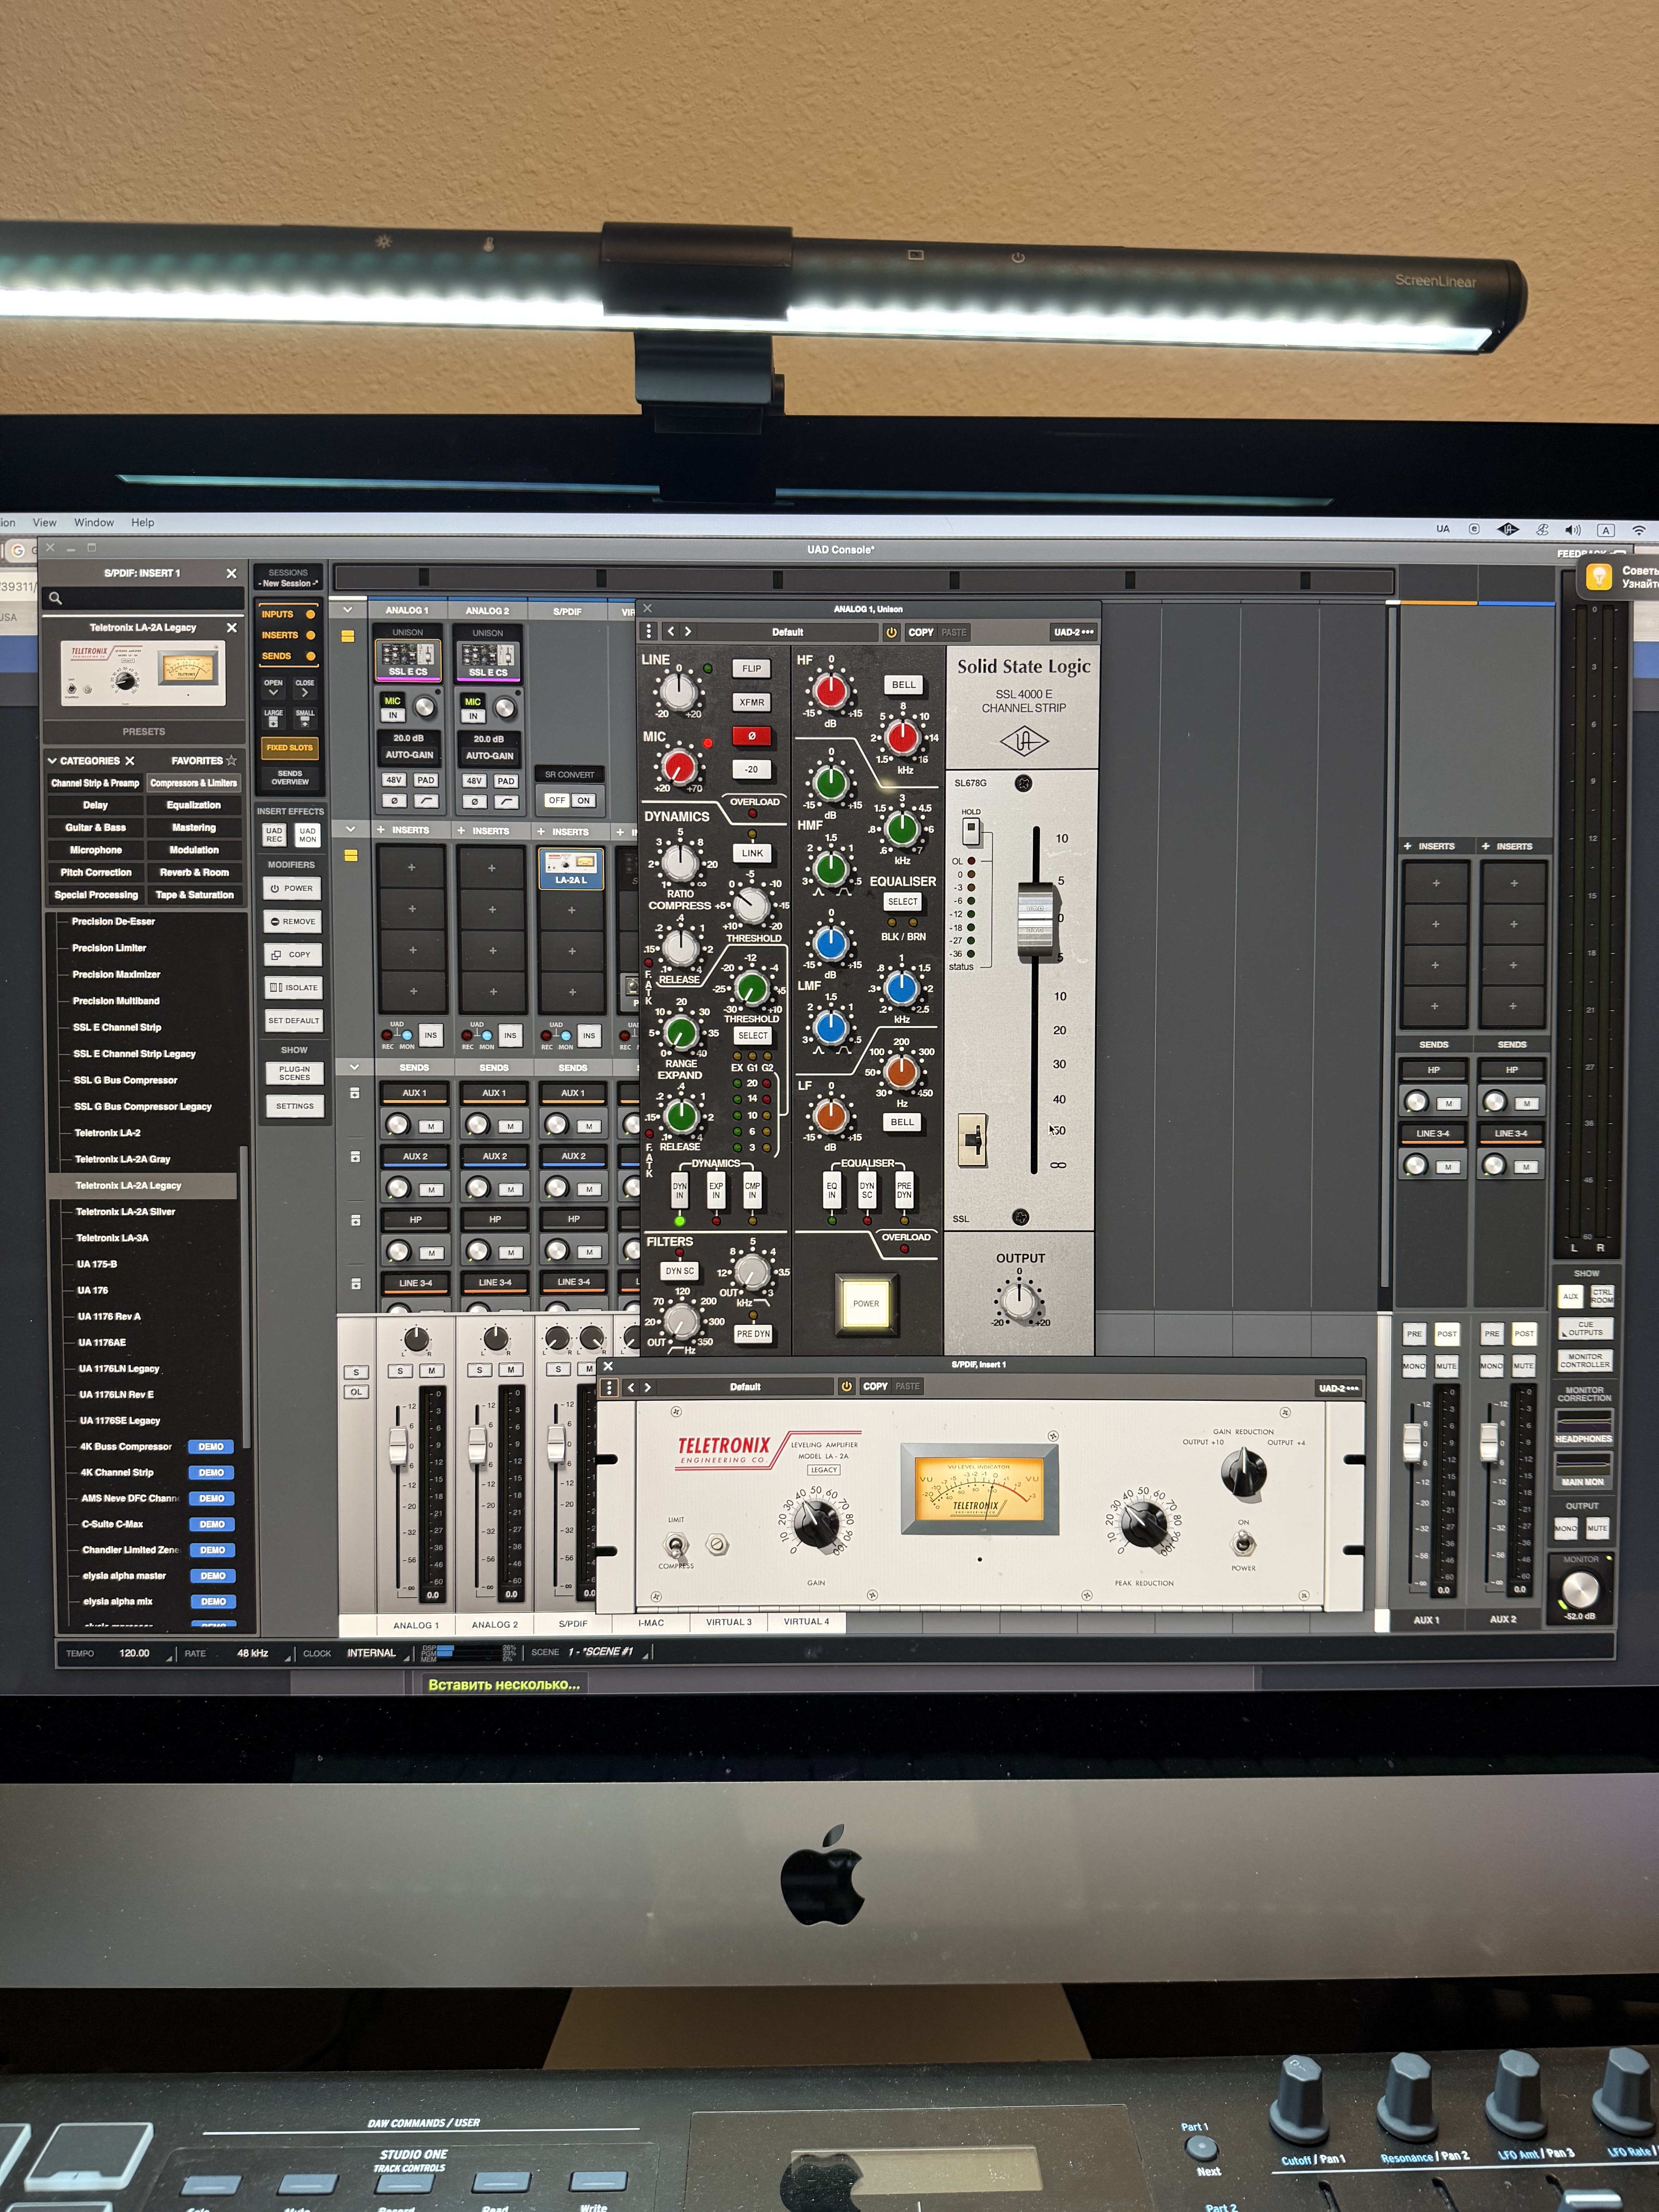Collapse the inputs row chevron beside Analog 1
The height and width of the screenshot is (2212, 1659).
348,609
